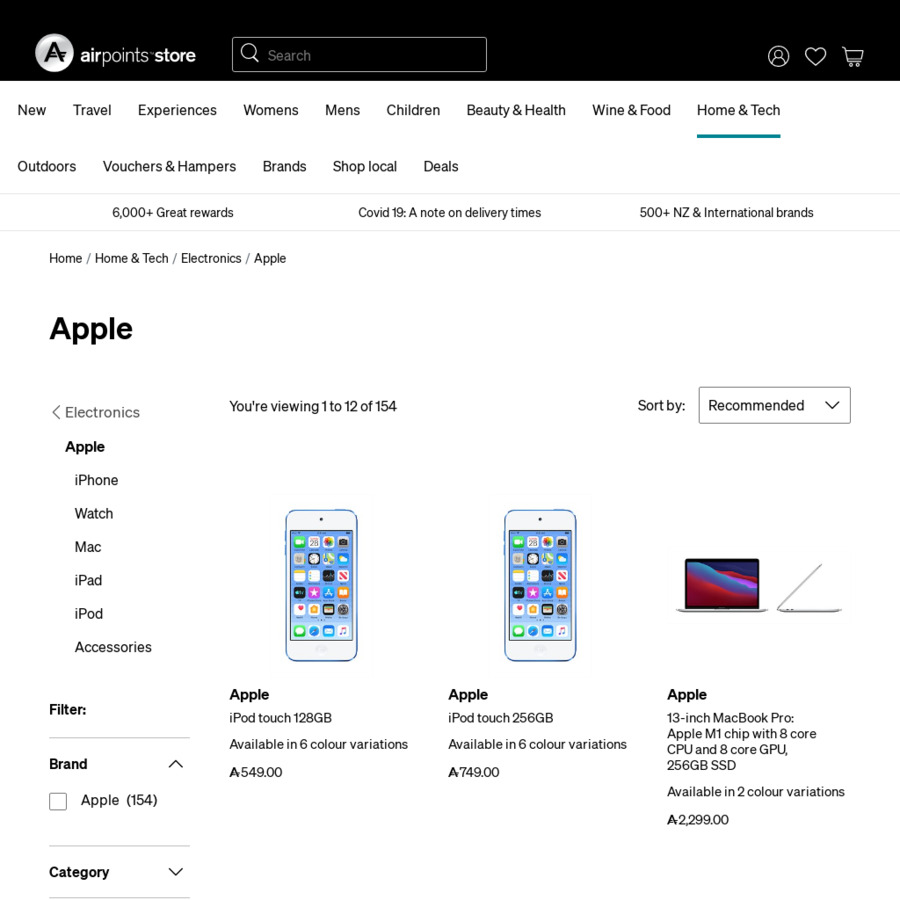The image size is (900, 900).
Task: Expand the Category filter section
Action: [175, 871]
